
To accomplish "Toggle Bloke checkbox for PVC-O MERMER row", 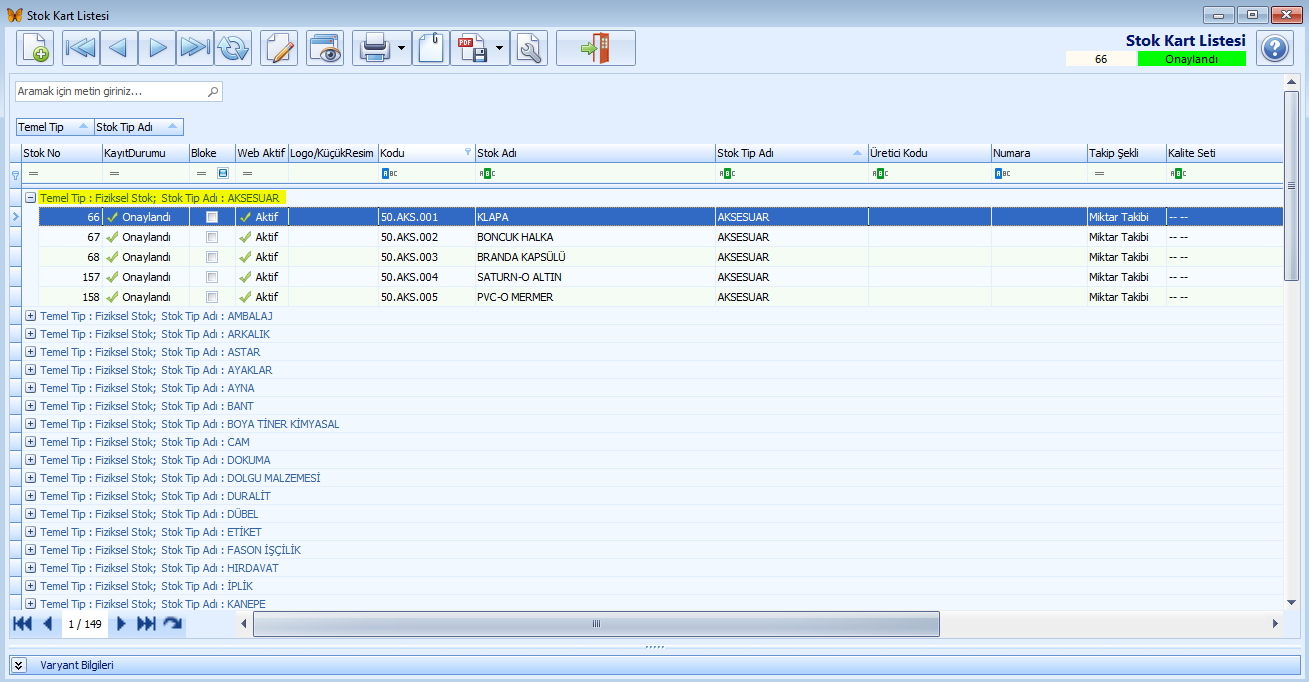I will pos(212,297).
